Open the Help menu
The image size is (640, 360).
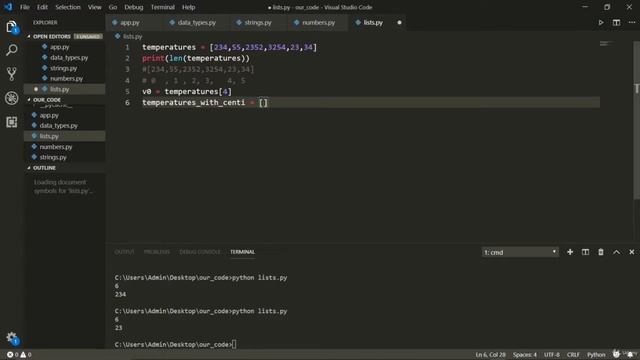coord(189,7)
